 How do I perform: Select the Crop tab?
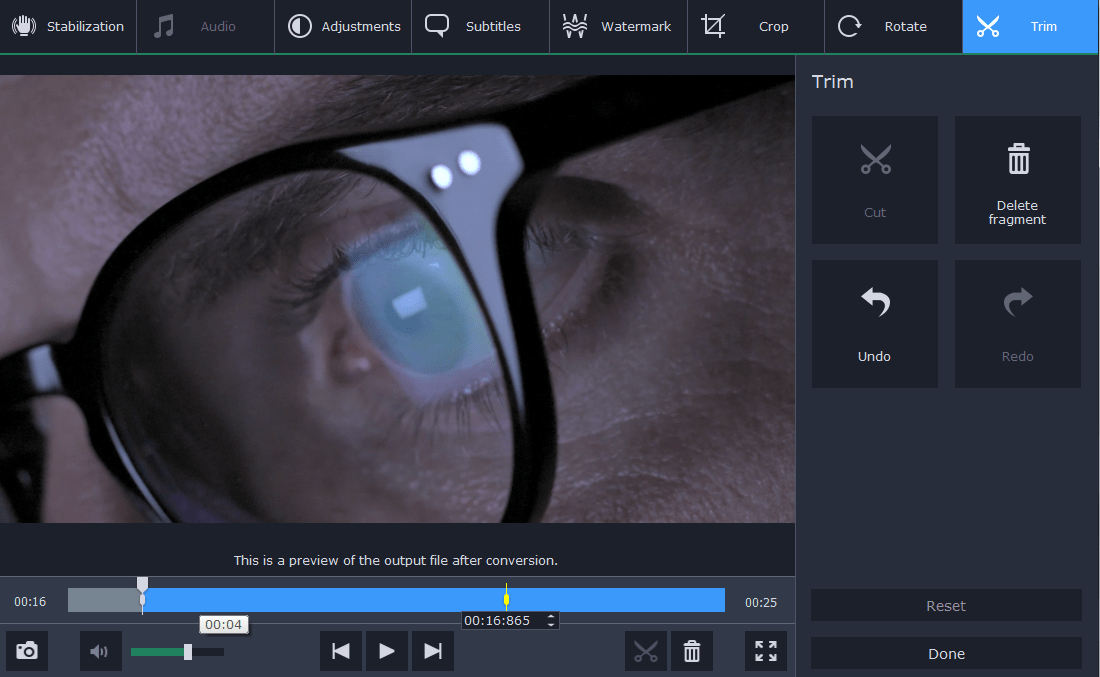pyautogui.click(x=755, y=26)
